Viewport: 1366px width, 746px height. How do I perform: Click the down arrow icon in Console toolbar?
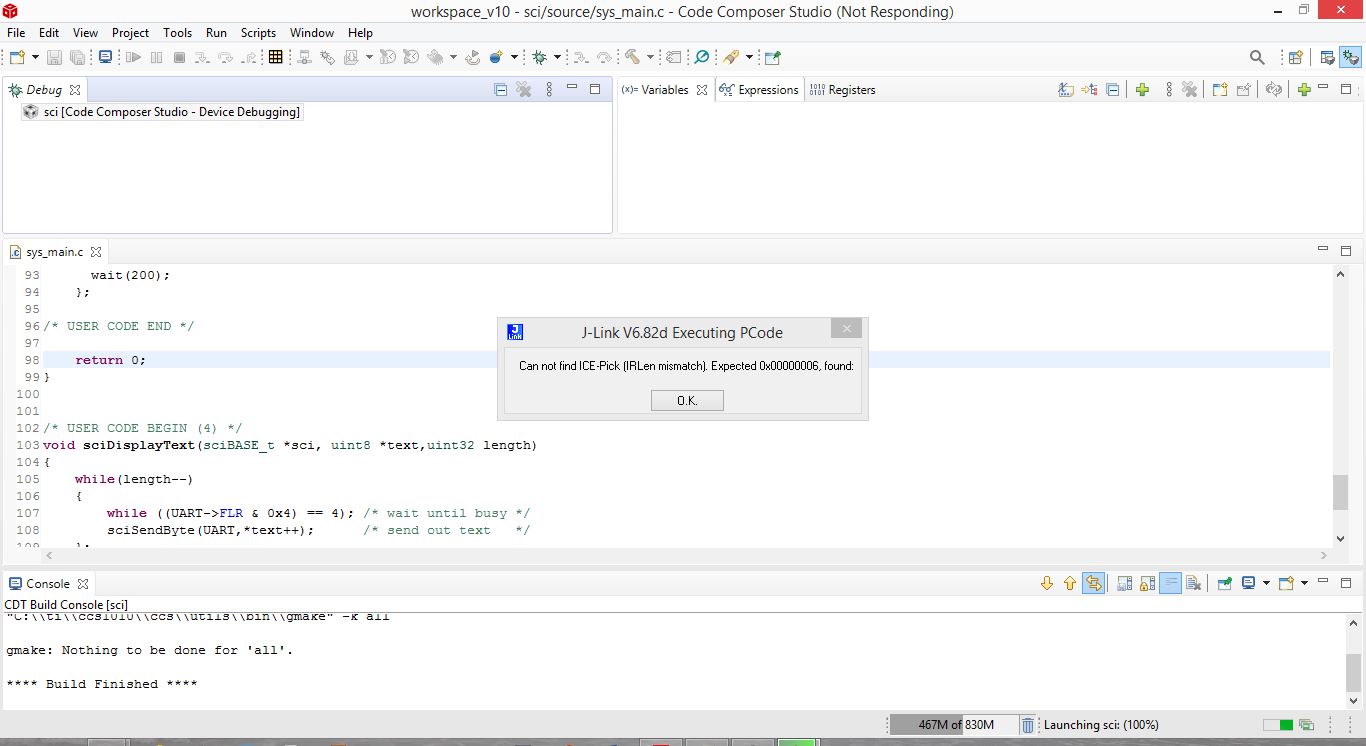click(1047, 583)
